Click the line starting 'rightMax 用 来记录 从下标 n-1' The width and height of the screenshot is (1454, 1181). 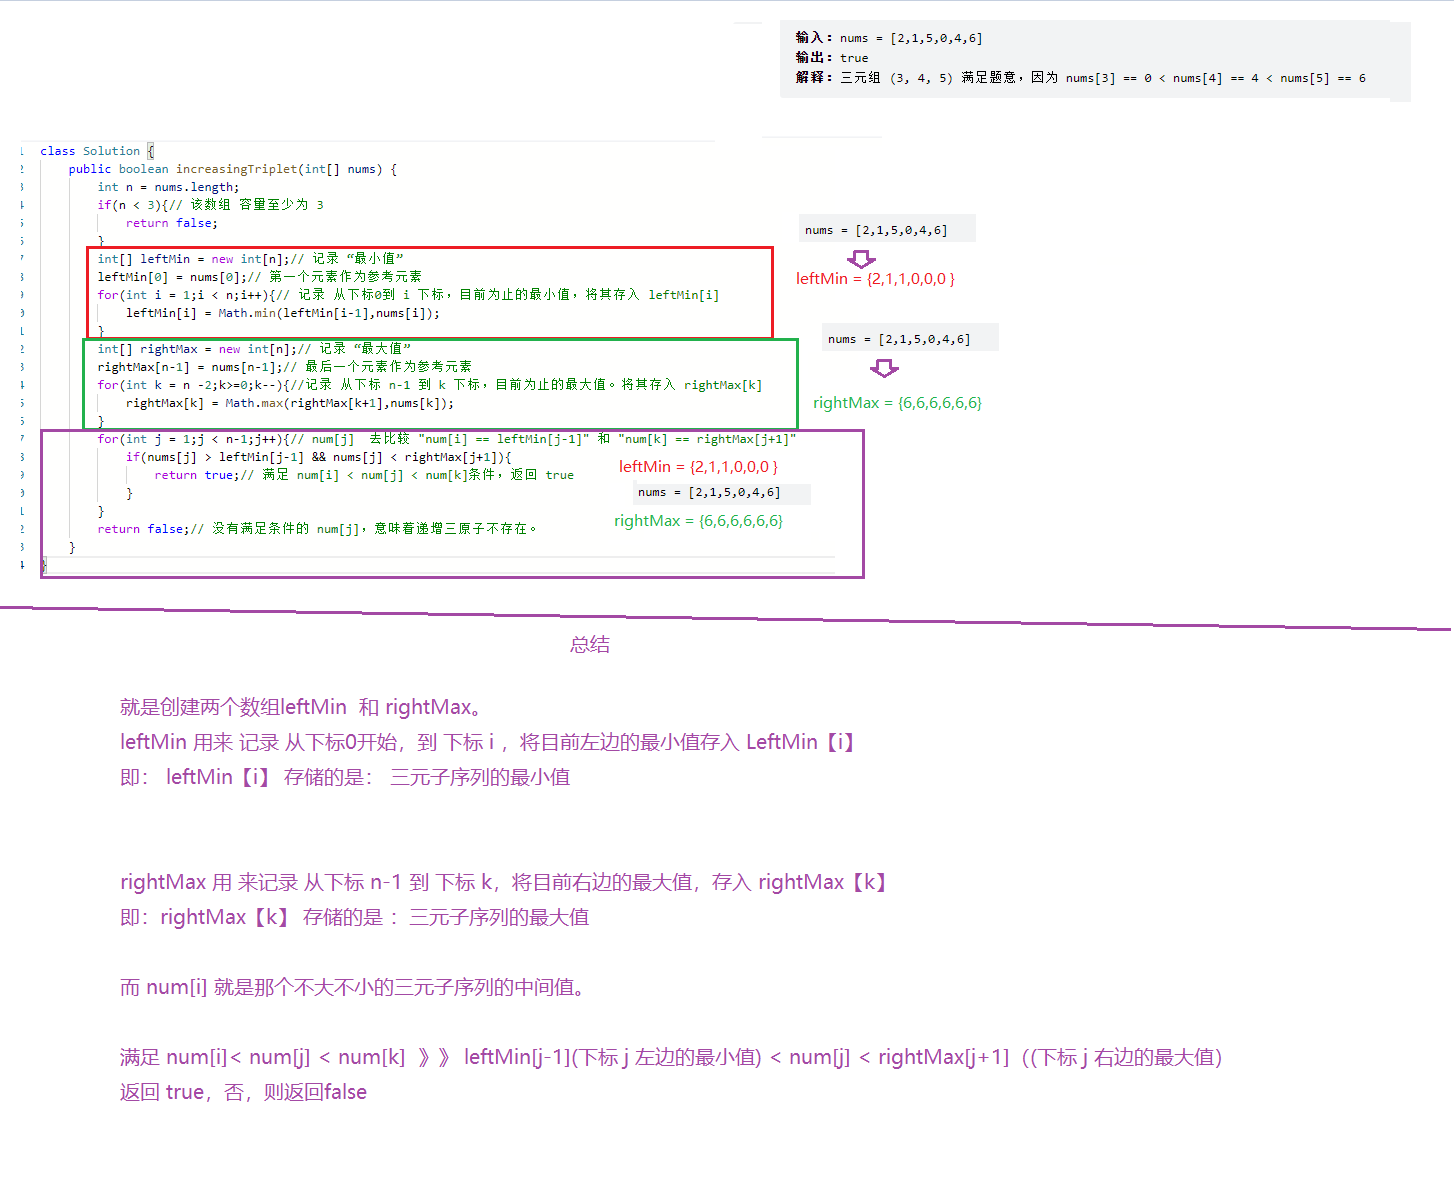coord(505,882)
